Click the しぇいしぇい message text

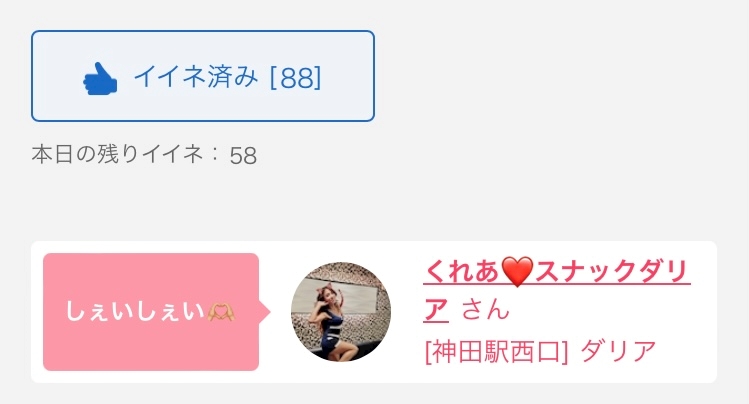pyautogui.click(x=135, y=312)
